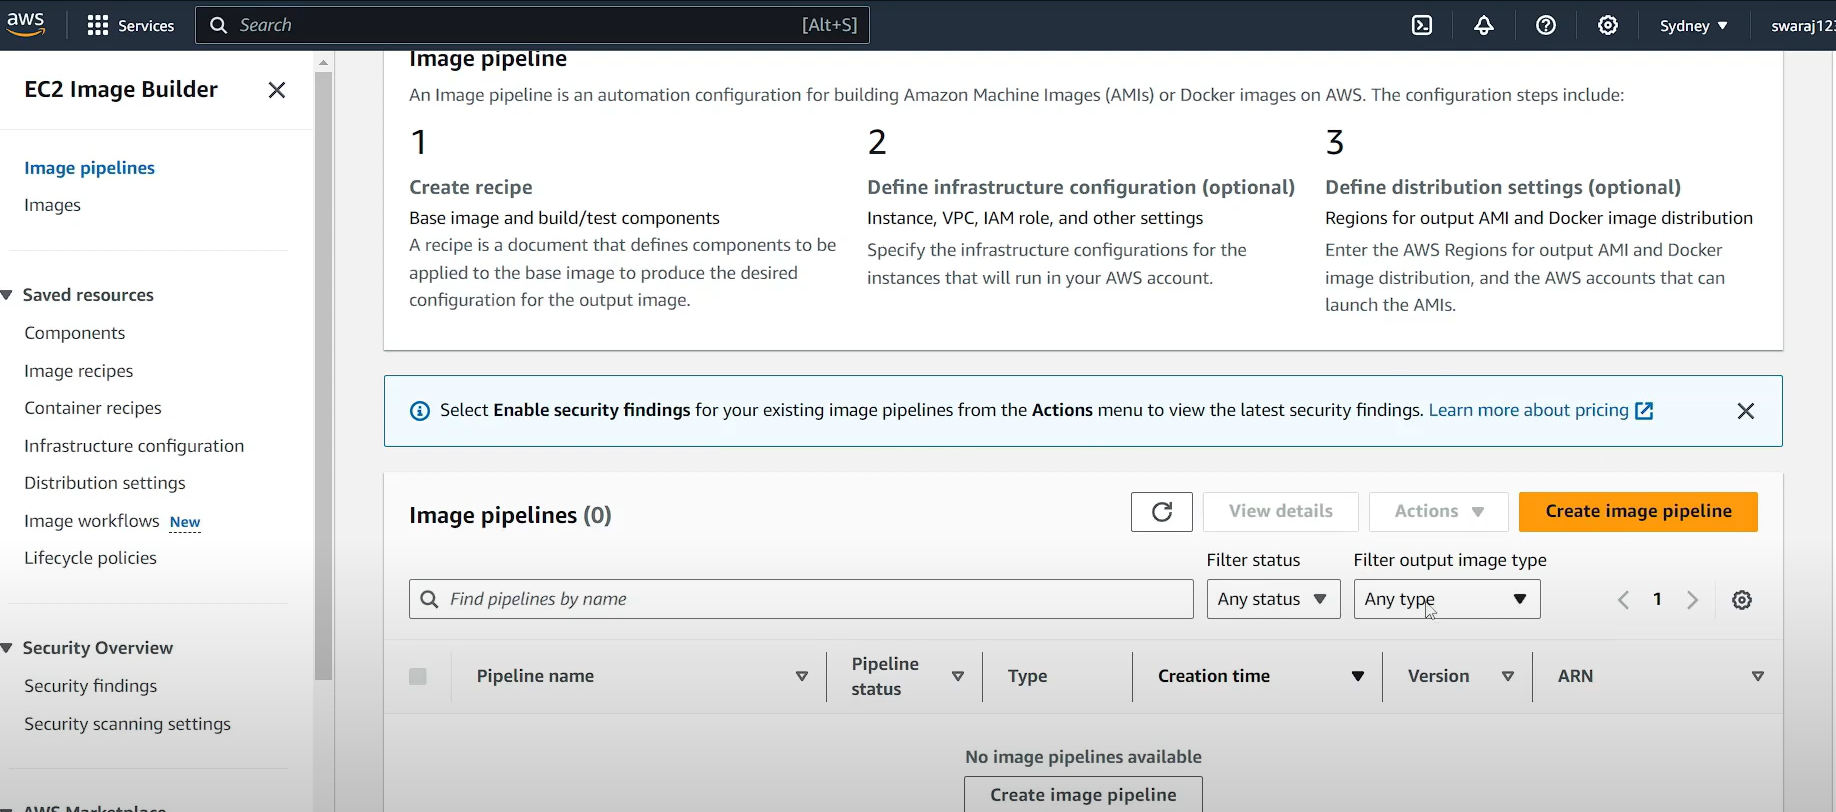Open Images in the sidebar
Viewport: 1836px width, 812px height.
point(52,205)
